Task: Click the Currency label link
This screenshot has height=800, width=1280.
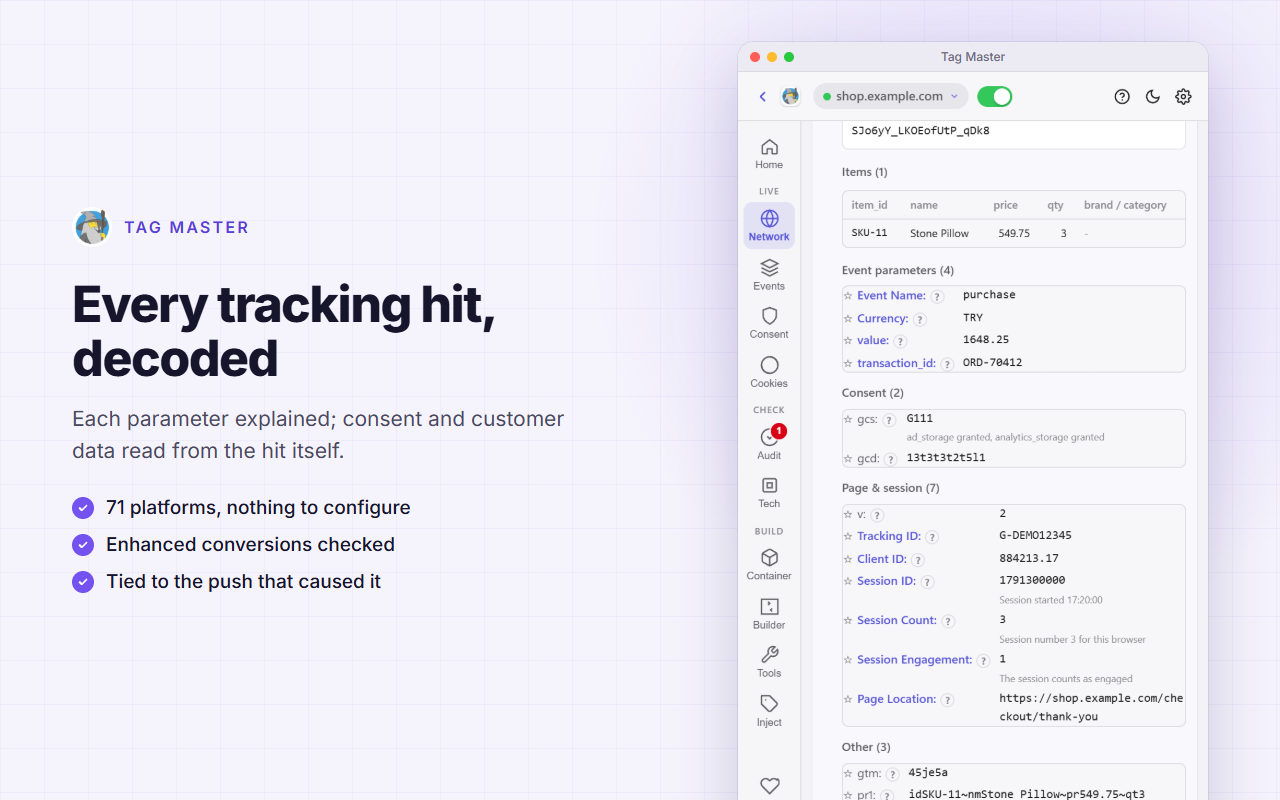Action: (883, 319)
